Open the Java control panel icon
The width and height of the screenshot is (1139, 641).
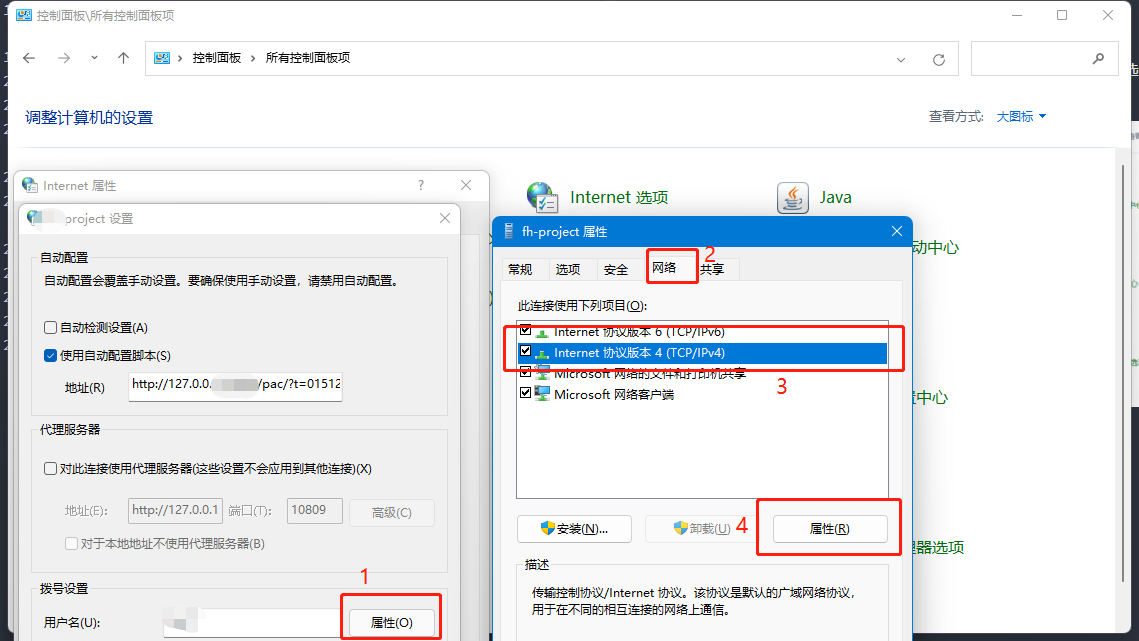click(793, 197)
